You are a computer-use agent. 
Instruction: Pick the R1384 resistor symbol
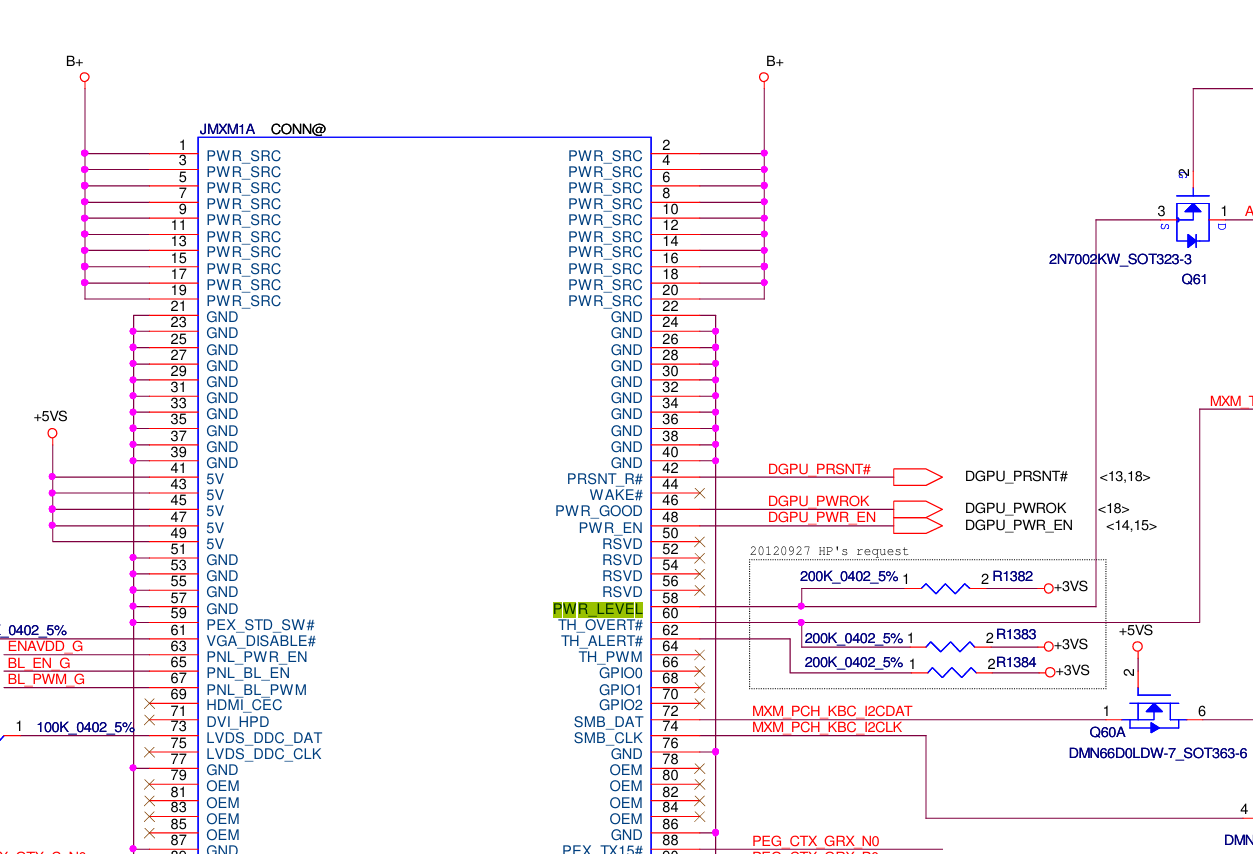[x=945, y=671]
